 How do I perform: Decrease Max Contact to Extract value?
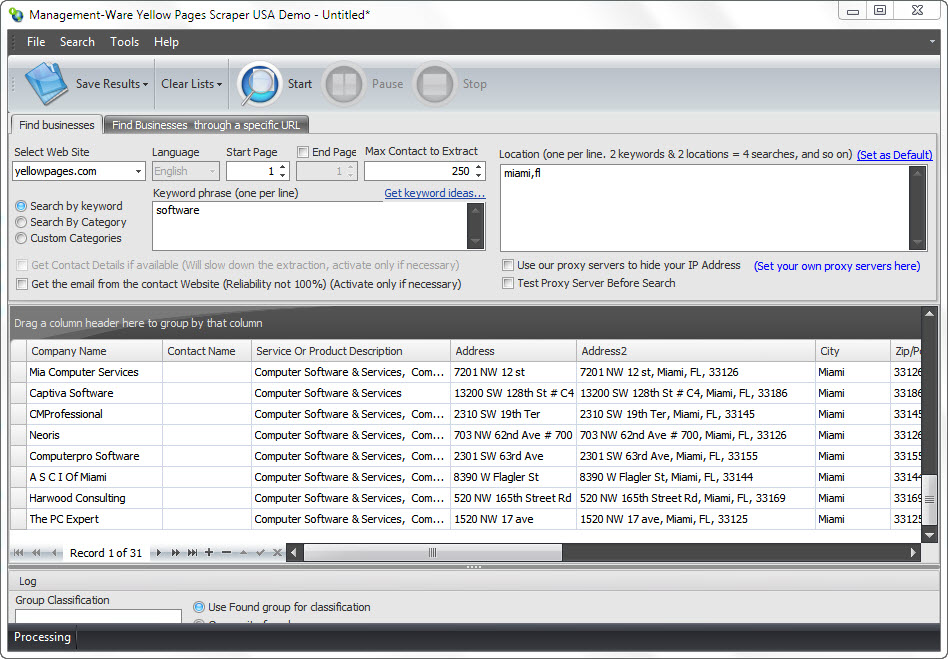pyautogui.click(x=479, y=175)
